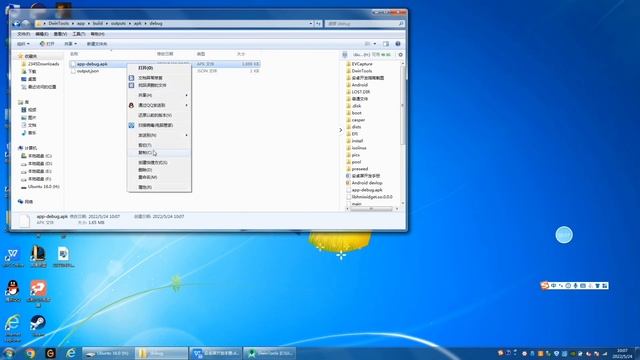
Task: Open the Help menu in Explorer
Action: [98, 34]
